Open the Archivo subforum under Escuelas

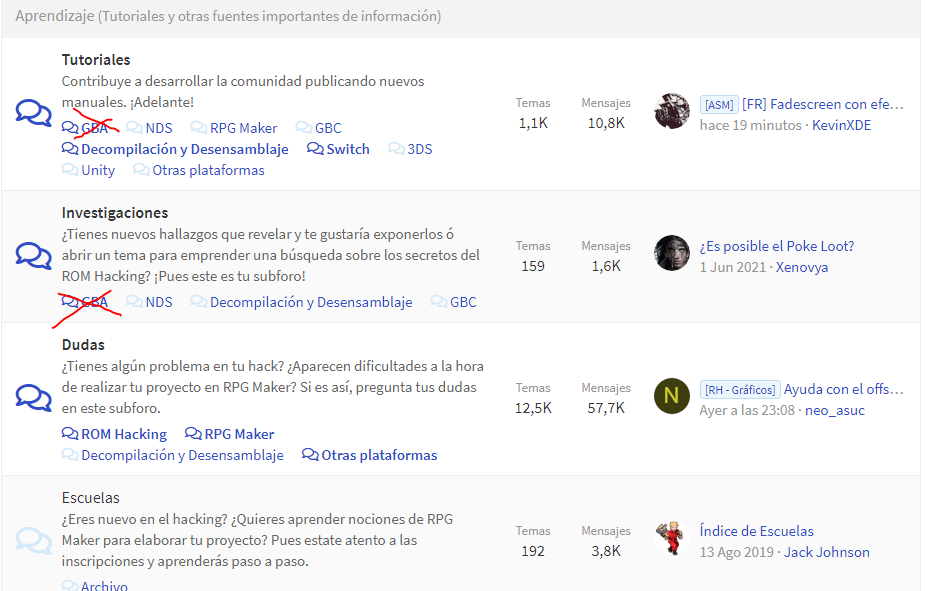coord(103,586)
